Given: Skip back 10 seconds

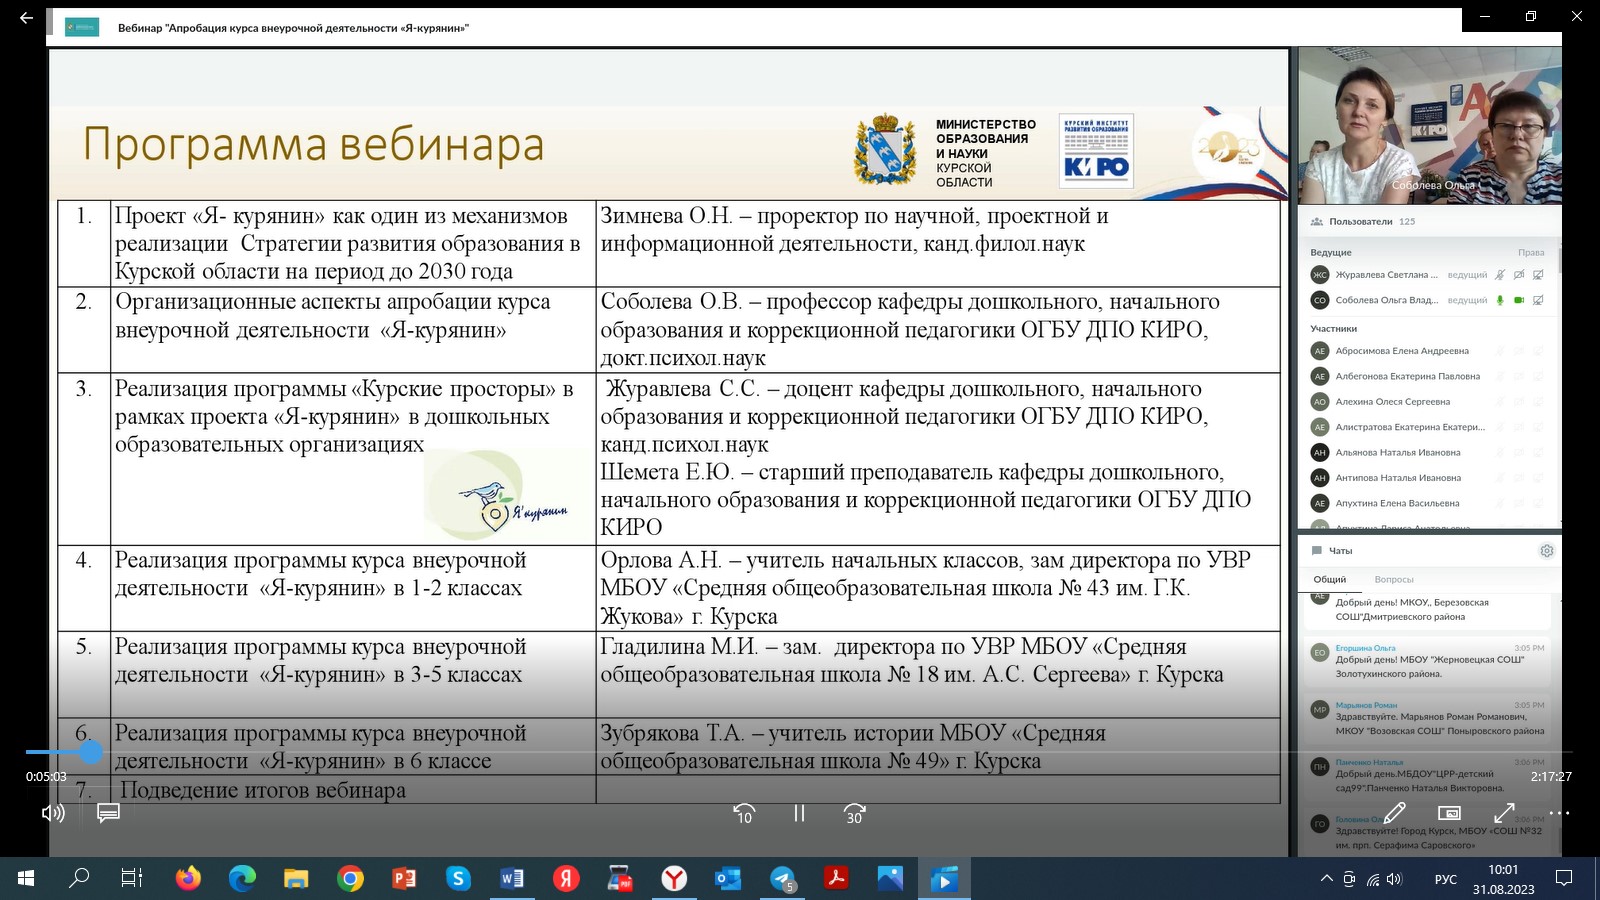Looking at the screenshot, I should 743,814.
